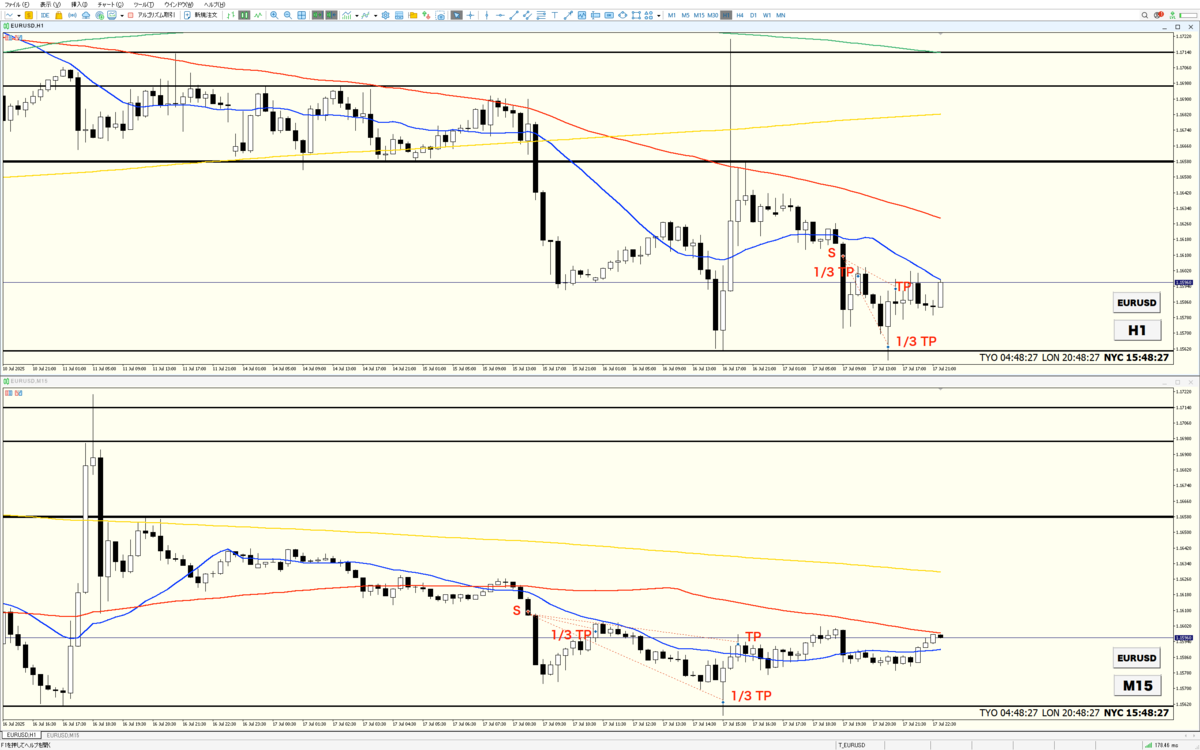Screen dimensions: 1200x750
Task: Select the equidistant channel tool
Action: pyautogui.click(x=527, y=15)
